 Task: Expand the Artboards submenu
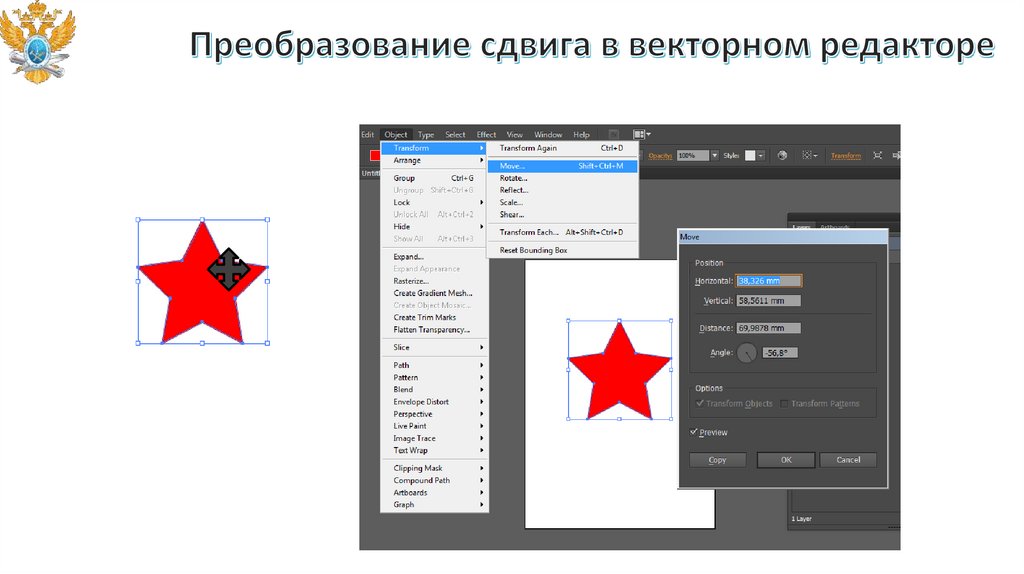click(x=434, y=492)
